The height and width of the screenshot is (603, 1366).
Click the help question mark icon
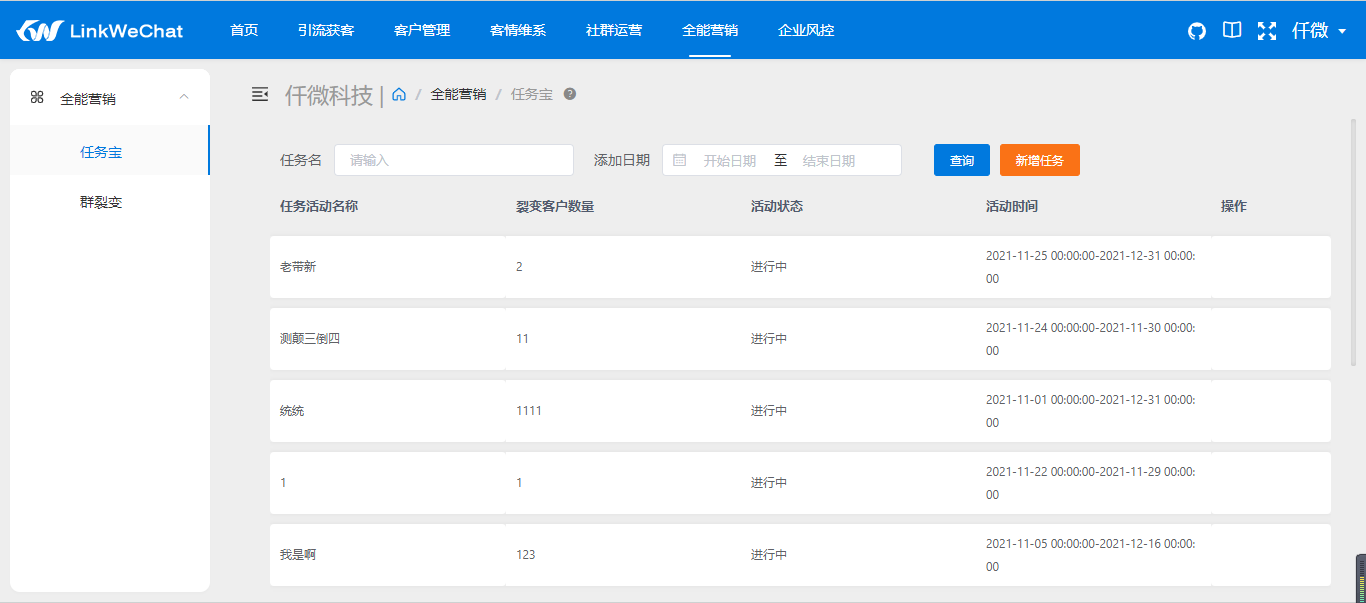point(570,94)
